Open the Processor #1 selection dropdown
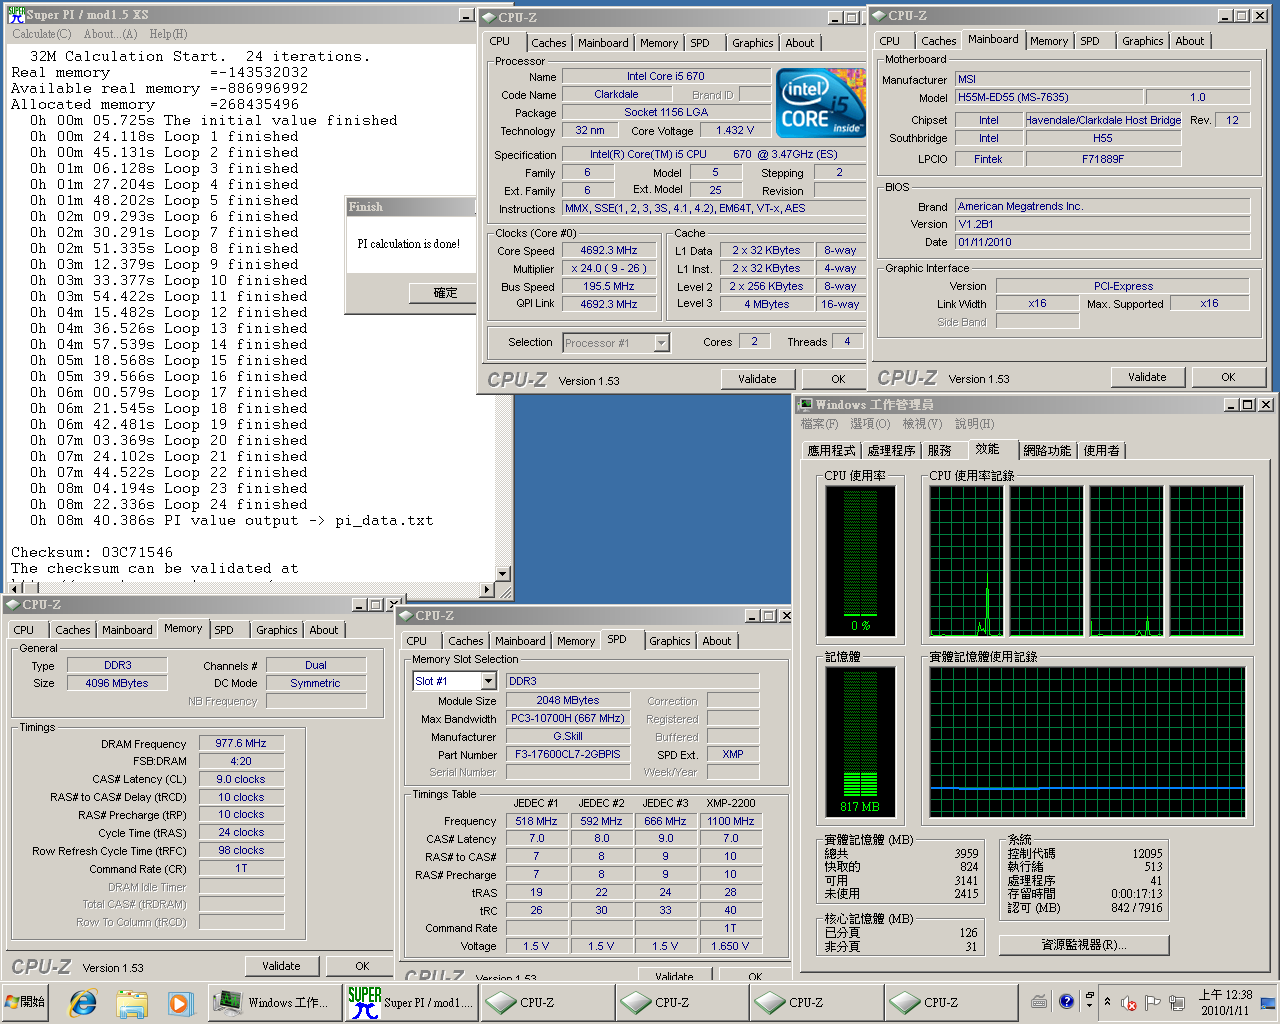This screenshot has height=1024, width=1280. pyautogui.click(x=661, y=343)
